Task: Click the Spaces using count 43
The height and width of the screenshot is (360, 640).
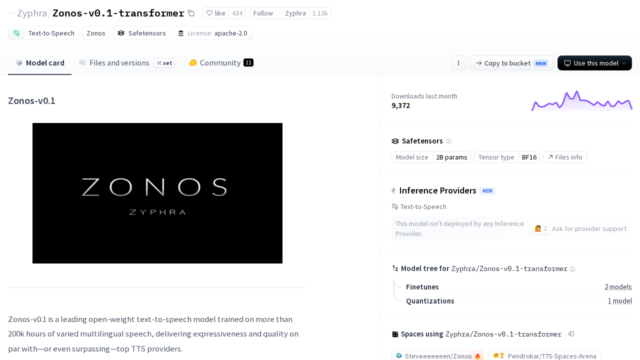Action: pos(571,334)
